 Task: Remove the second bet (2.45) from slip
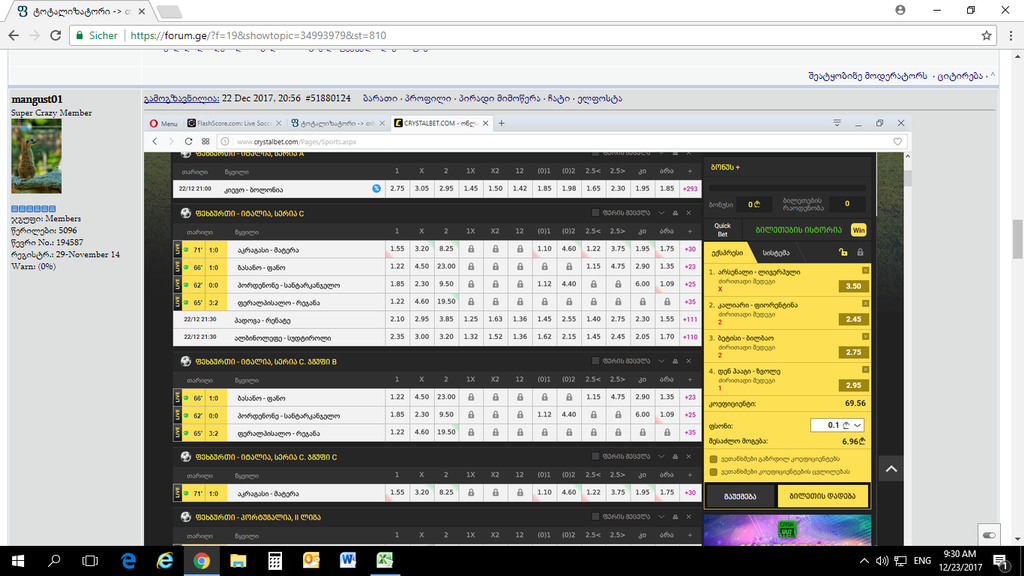[x=865, y=304]
